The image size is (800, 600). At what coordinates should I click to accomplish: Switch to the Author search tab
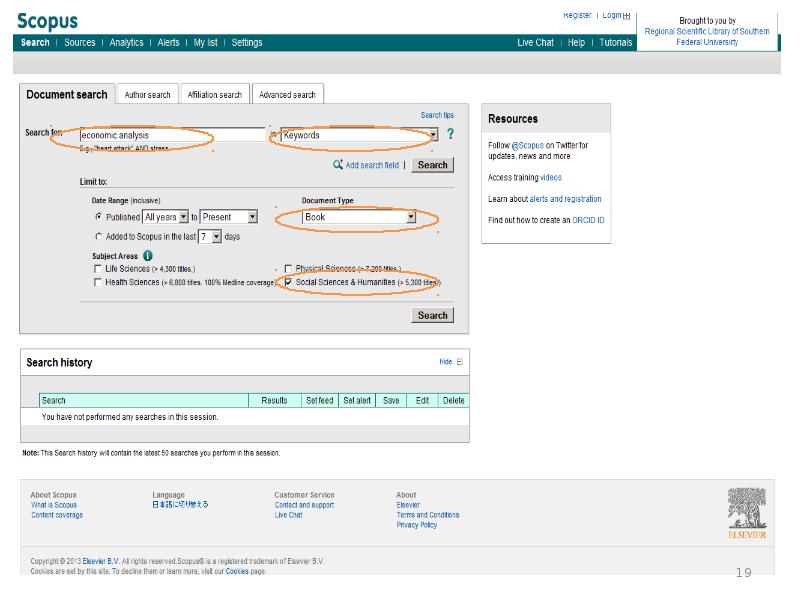coord(147,95)
